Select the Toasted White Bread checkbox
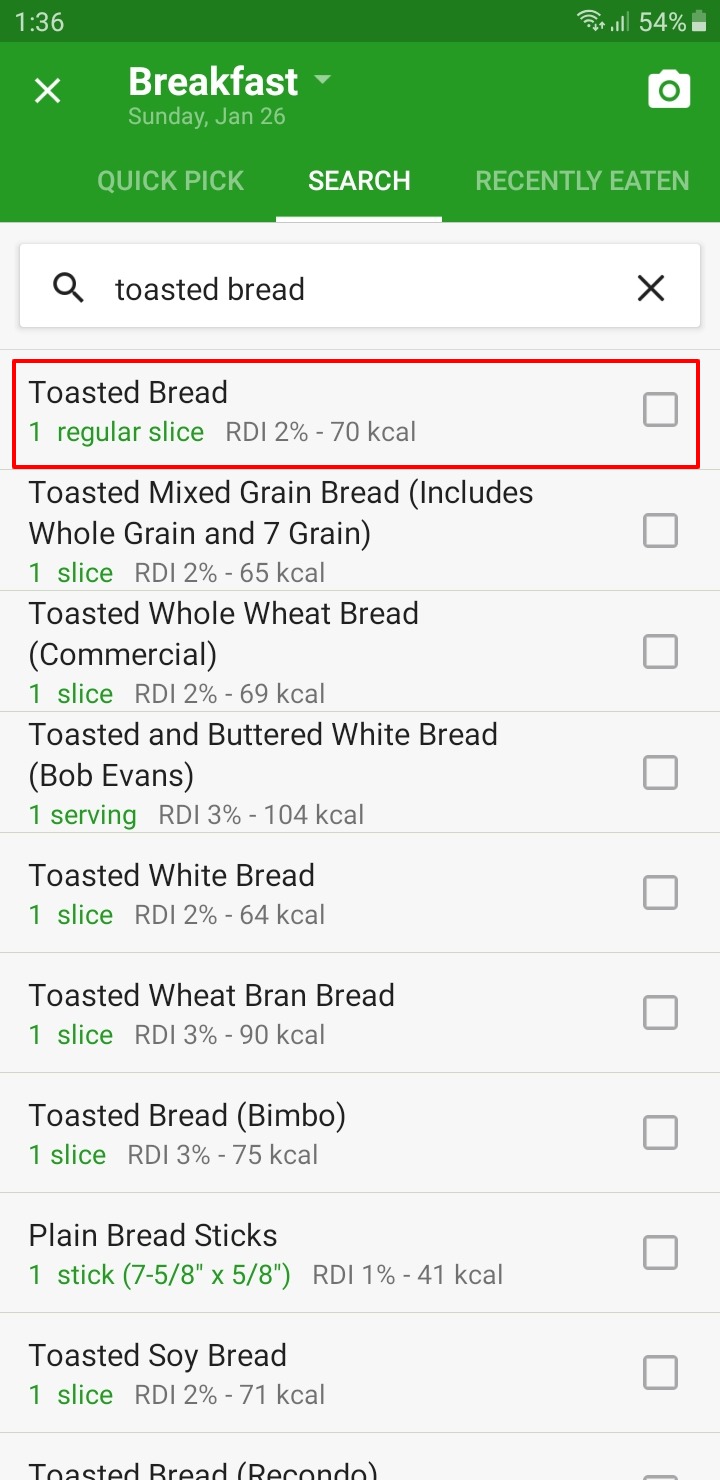Image resolution: width=720 pixels, height=1480 pixels. click(x=660, y=892)
